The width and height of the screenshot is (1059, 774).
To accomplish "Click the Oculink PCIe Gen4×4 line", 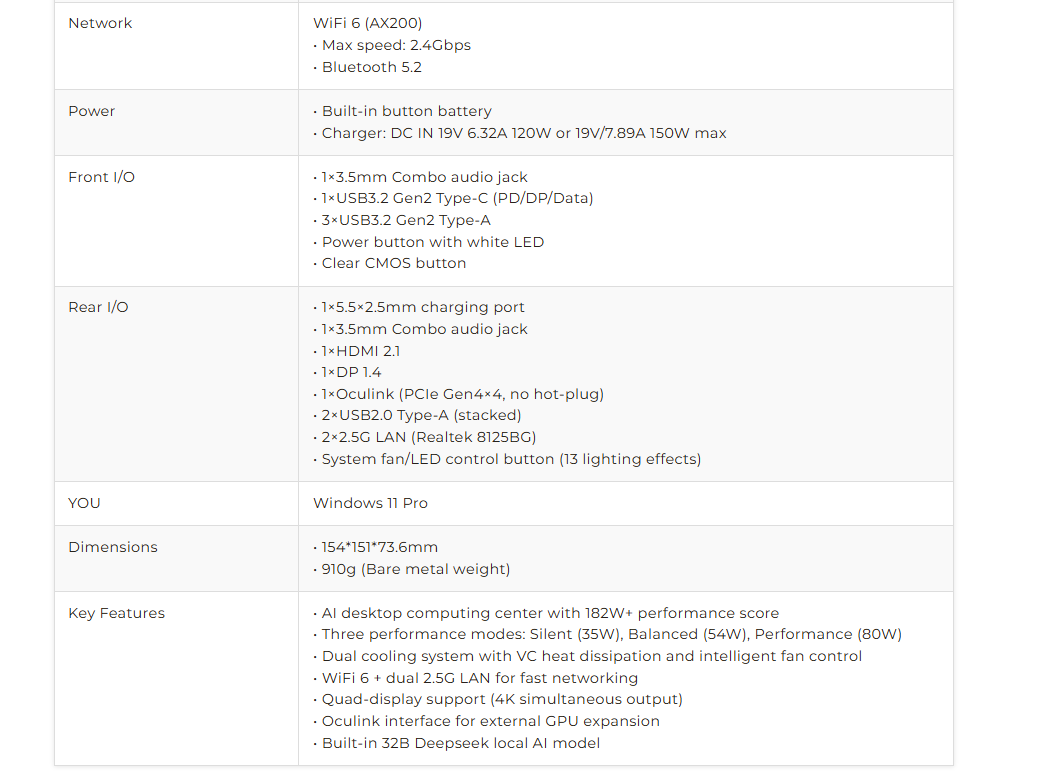I will pyautogui.click(x=459, y=394).
